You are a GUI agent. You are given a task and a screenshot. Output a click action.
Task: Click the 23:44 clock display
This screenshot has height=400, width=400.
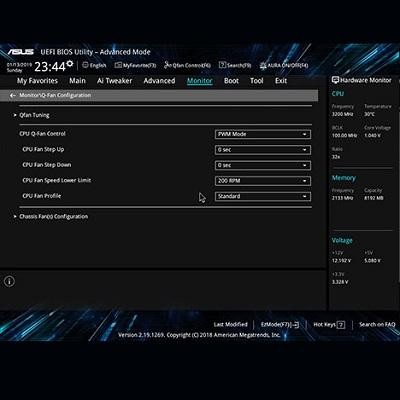tap(50, 67)
